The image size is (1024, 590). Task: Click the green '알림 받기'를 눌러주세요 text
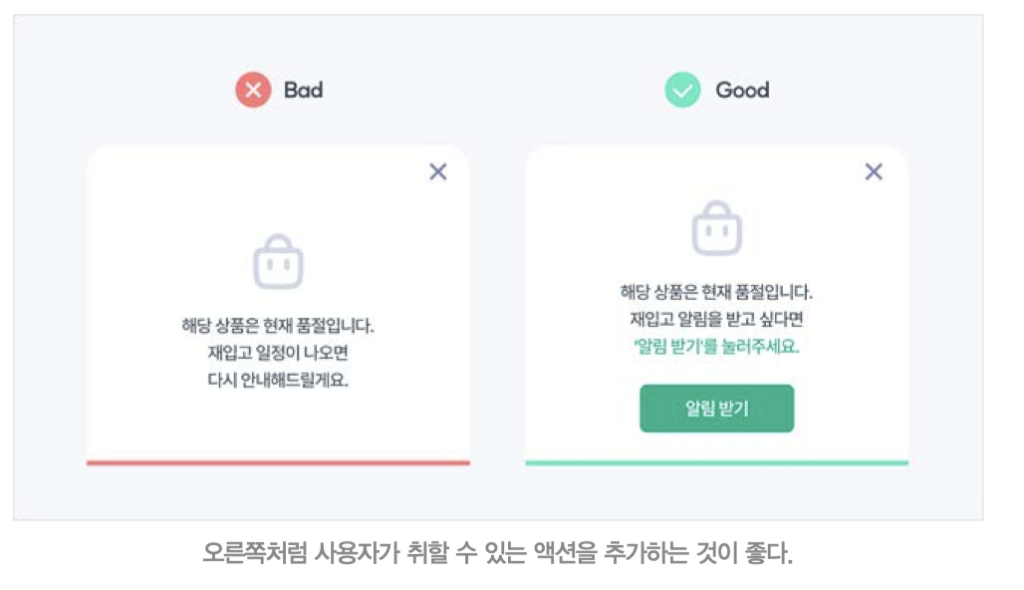click(x=716, y=346)
